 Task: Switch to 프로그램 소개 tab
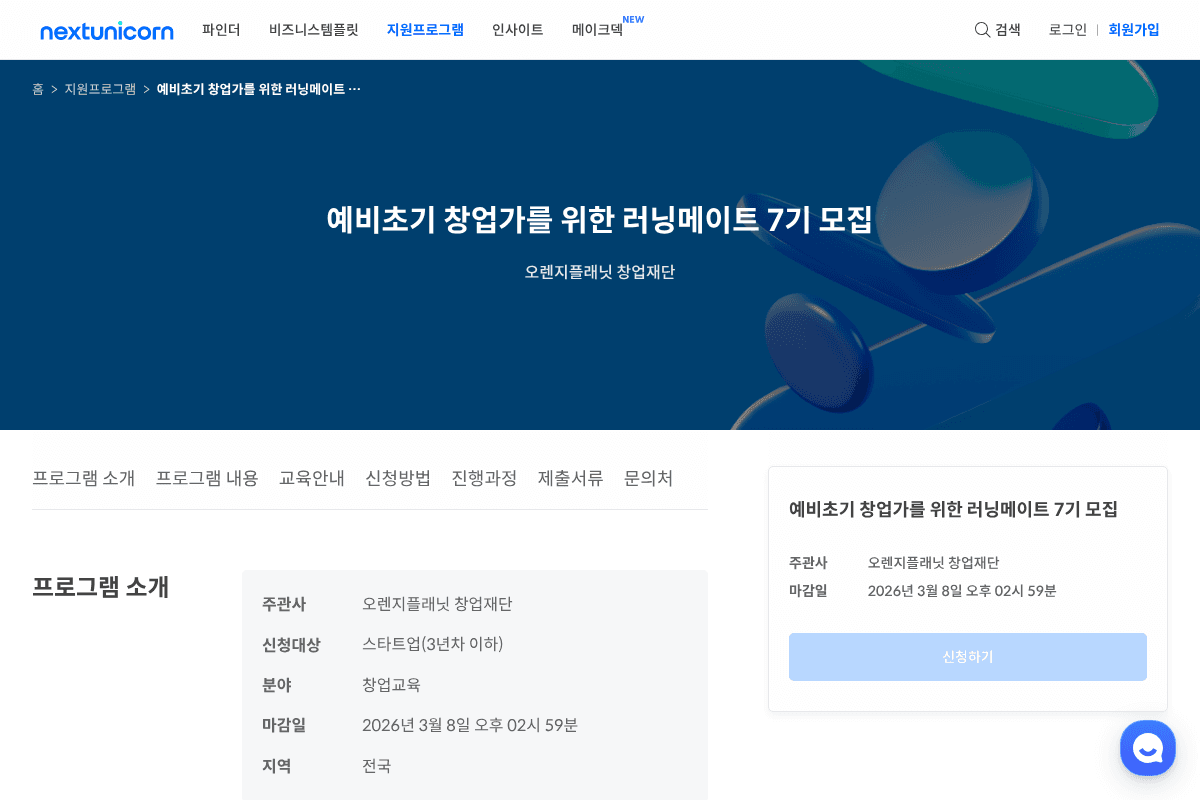pyautogui.click(x=83, y=478)
